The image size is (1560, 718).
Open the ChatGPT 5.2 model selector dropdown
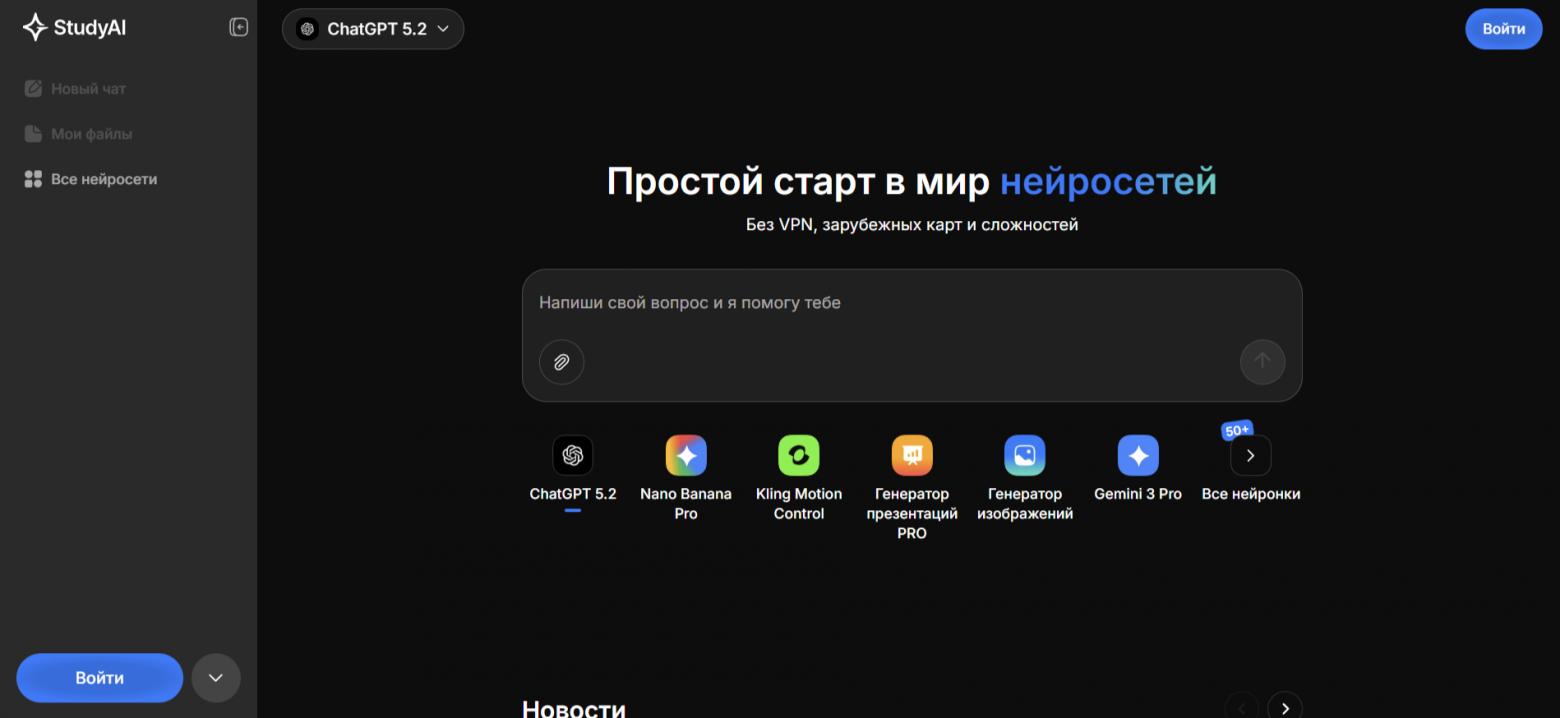coord(372,29)
